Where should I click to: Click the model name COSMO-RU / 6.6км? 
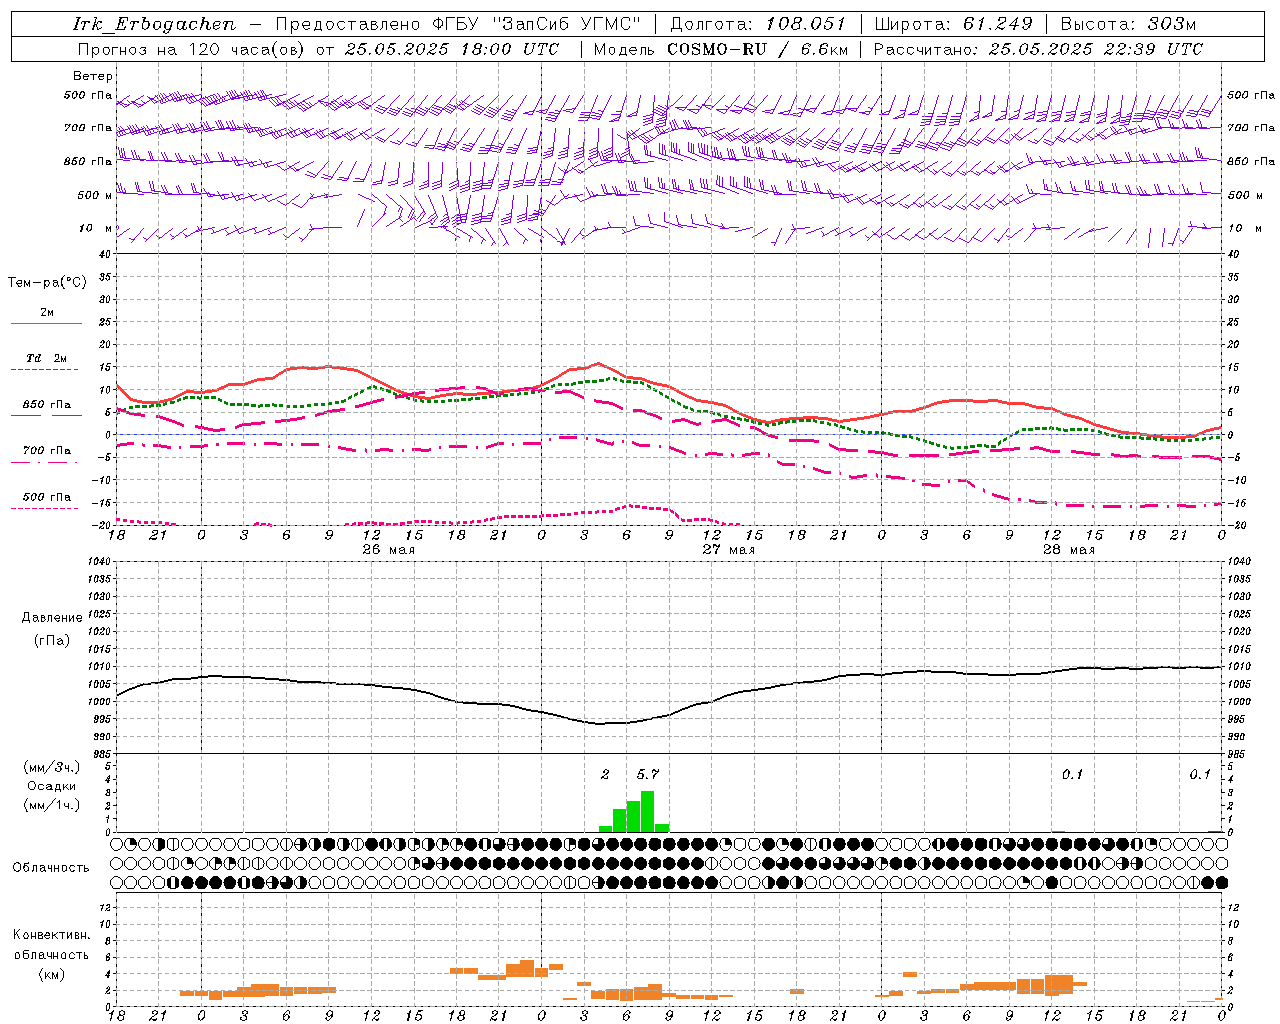tap(758, 49)
